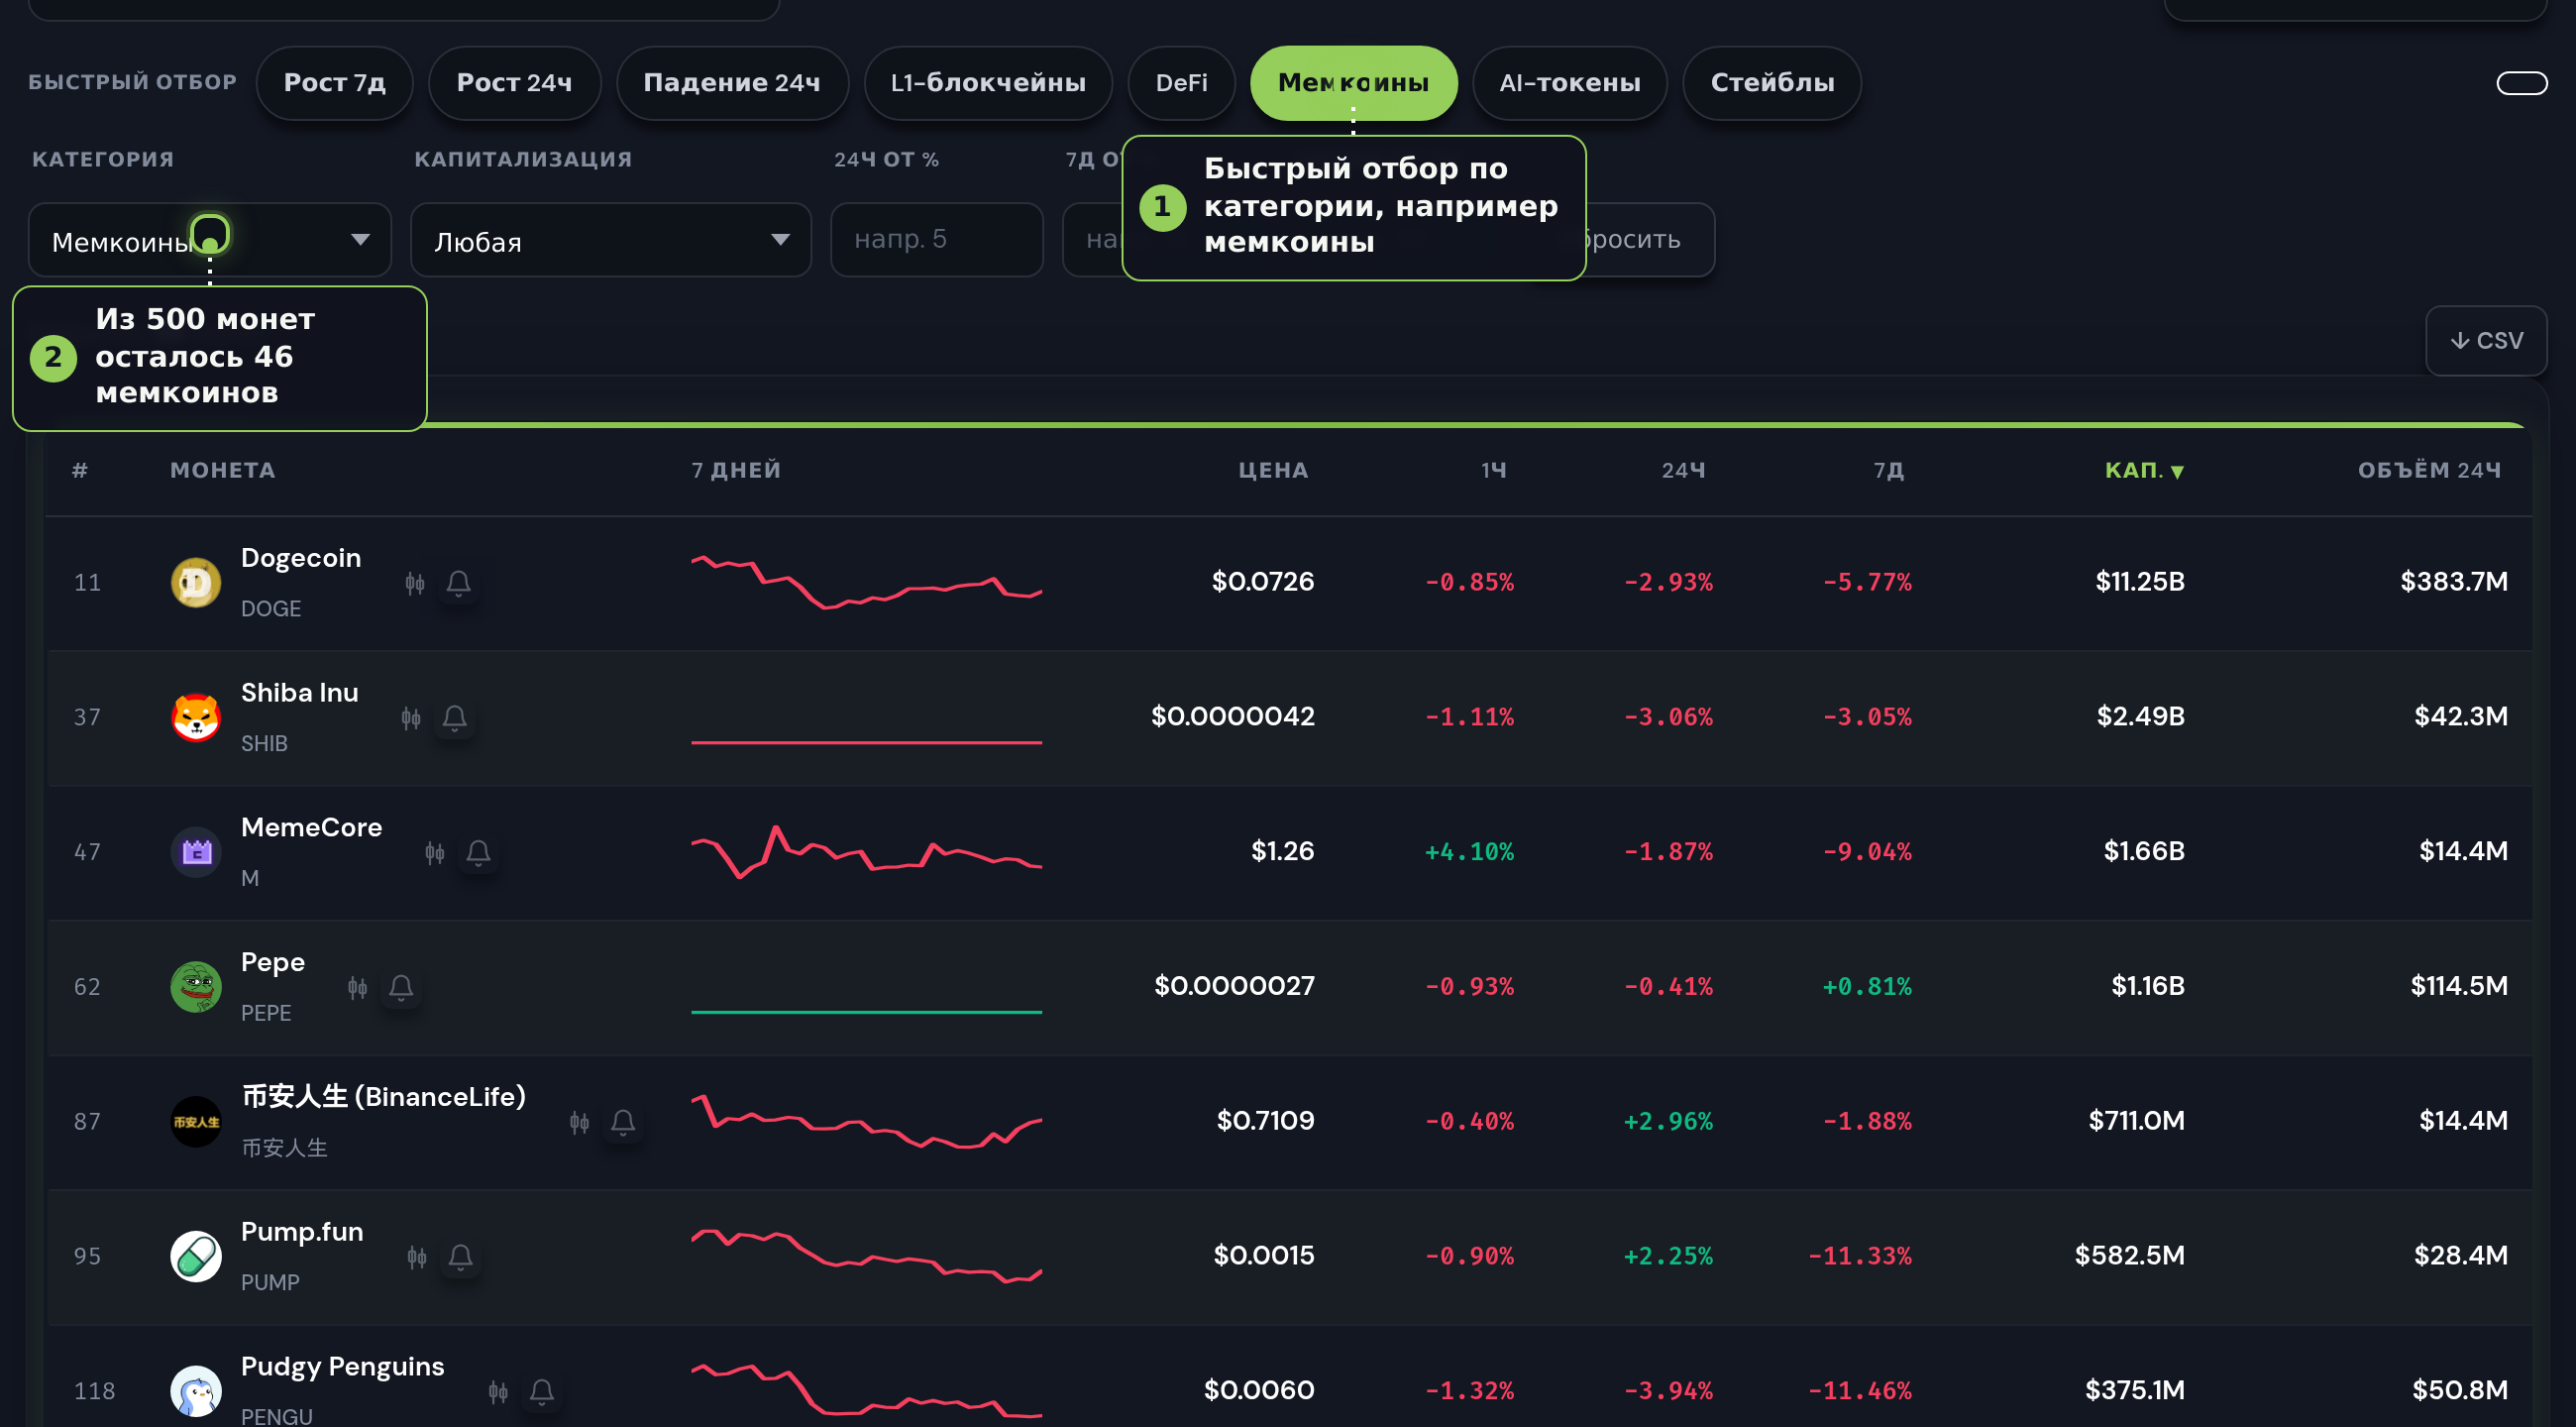This screenshot has width=2576, height=1427.
Task: Toggle the DeFi quick filter chip
Action: tap(1181, 83)
